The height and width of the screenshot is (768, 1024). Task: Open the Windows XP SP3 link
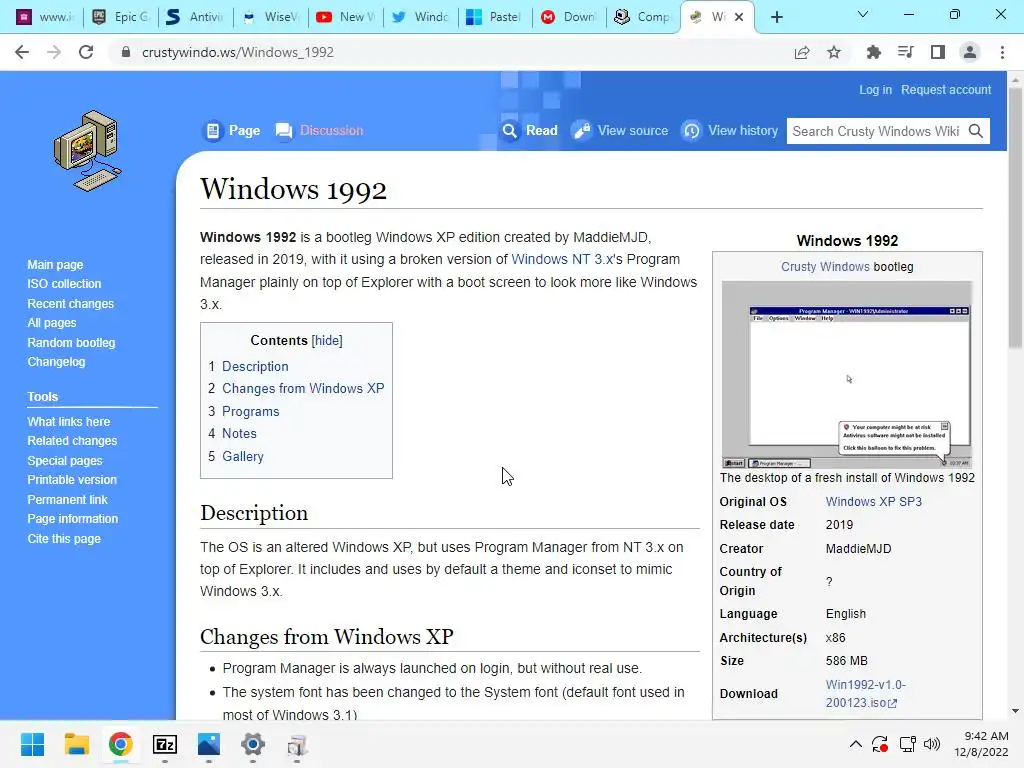click(x=873, y=502)
